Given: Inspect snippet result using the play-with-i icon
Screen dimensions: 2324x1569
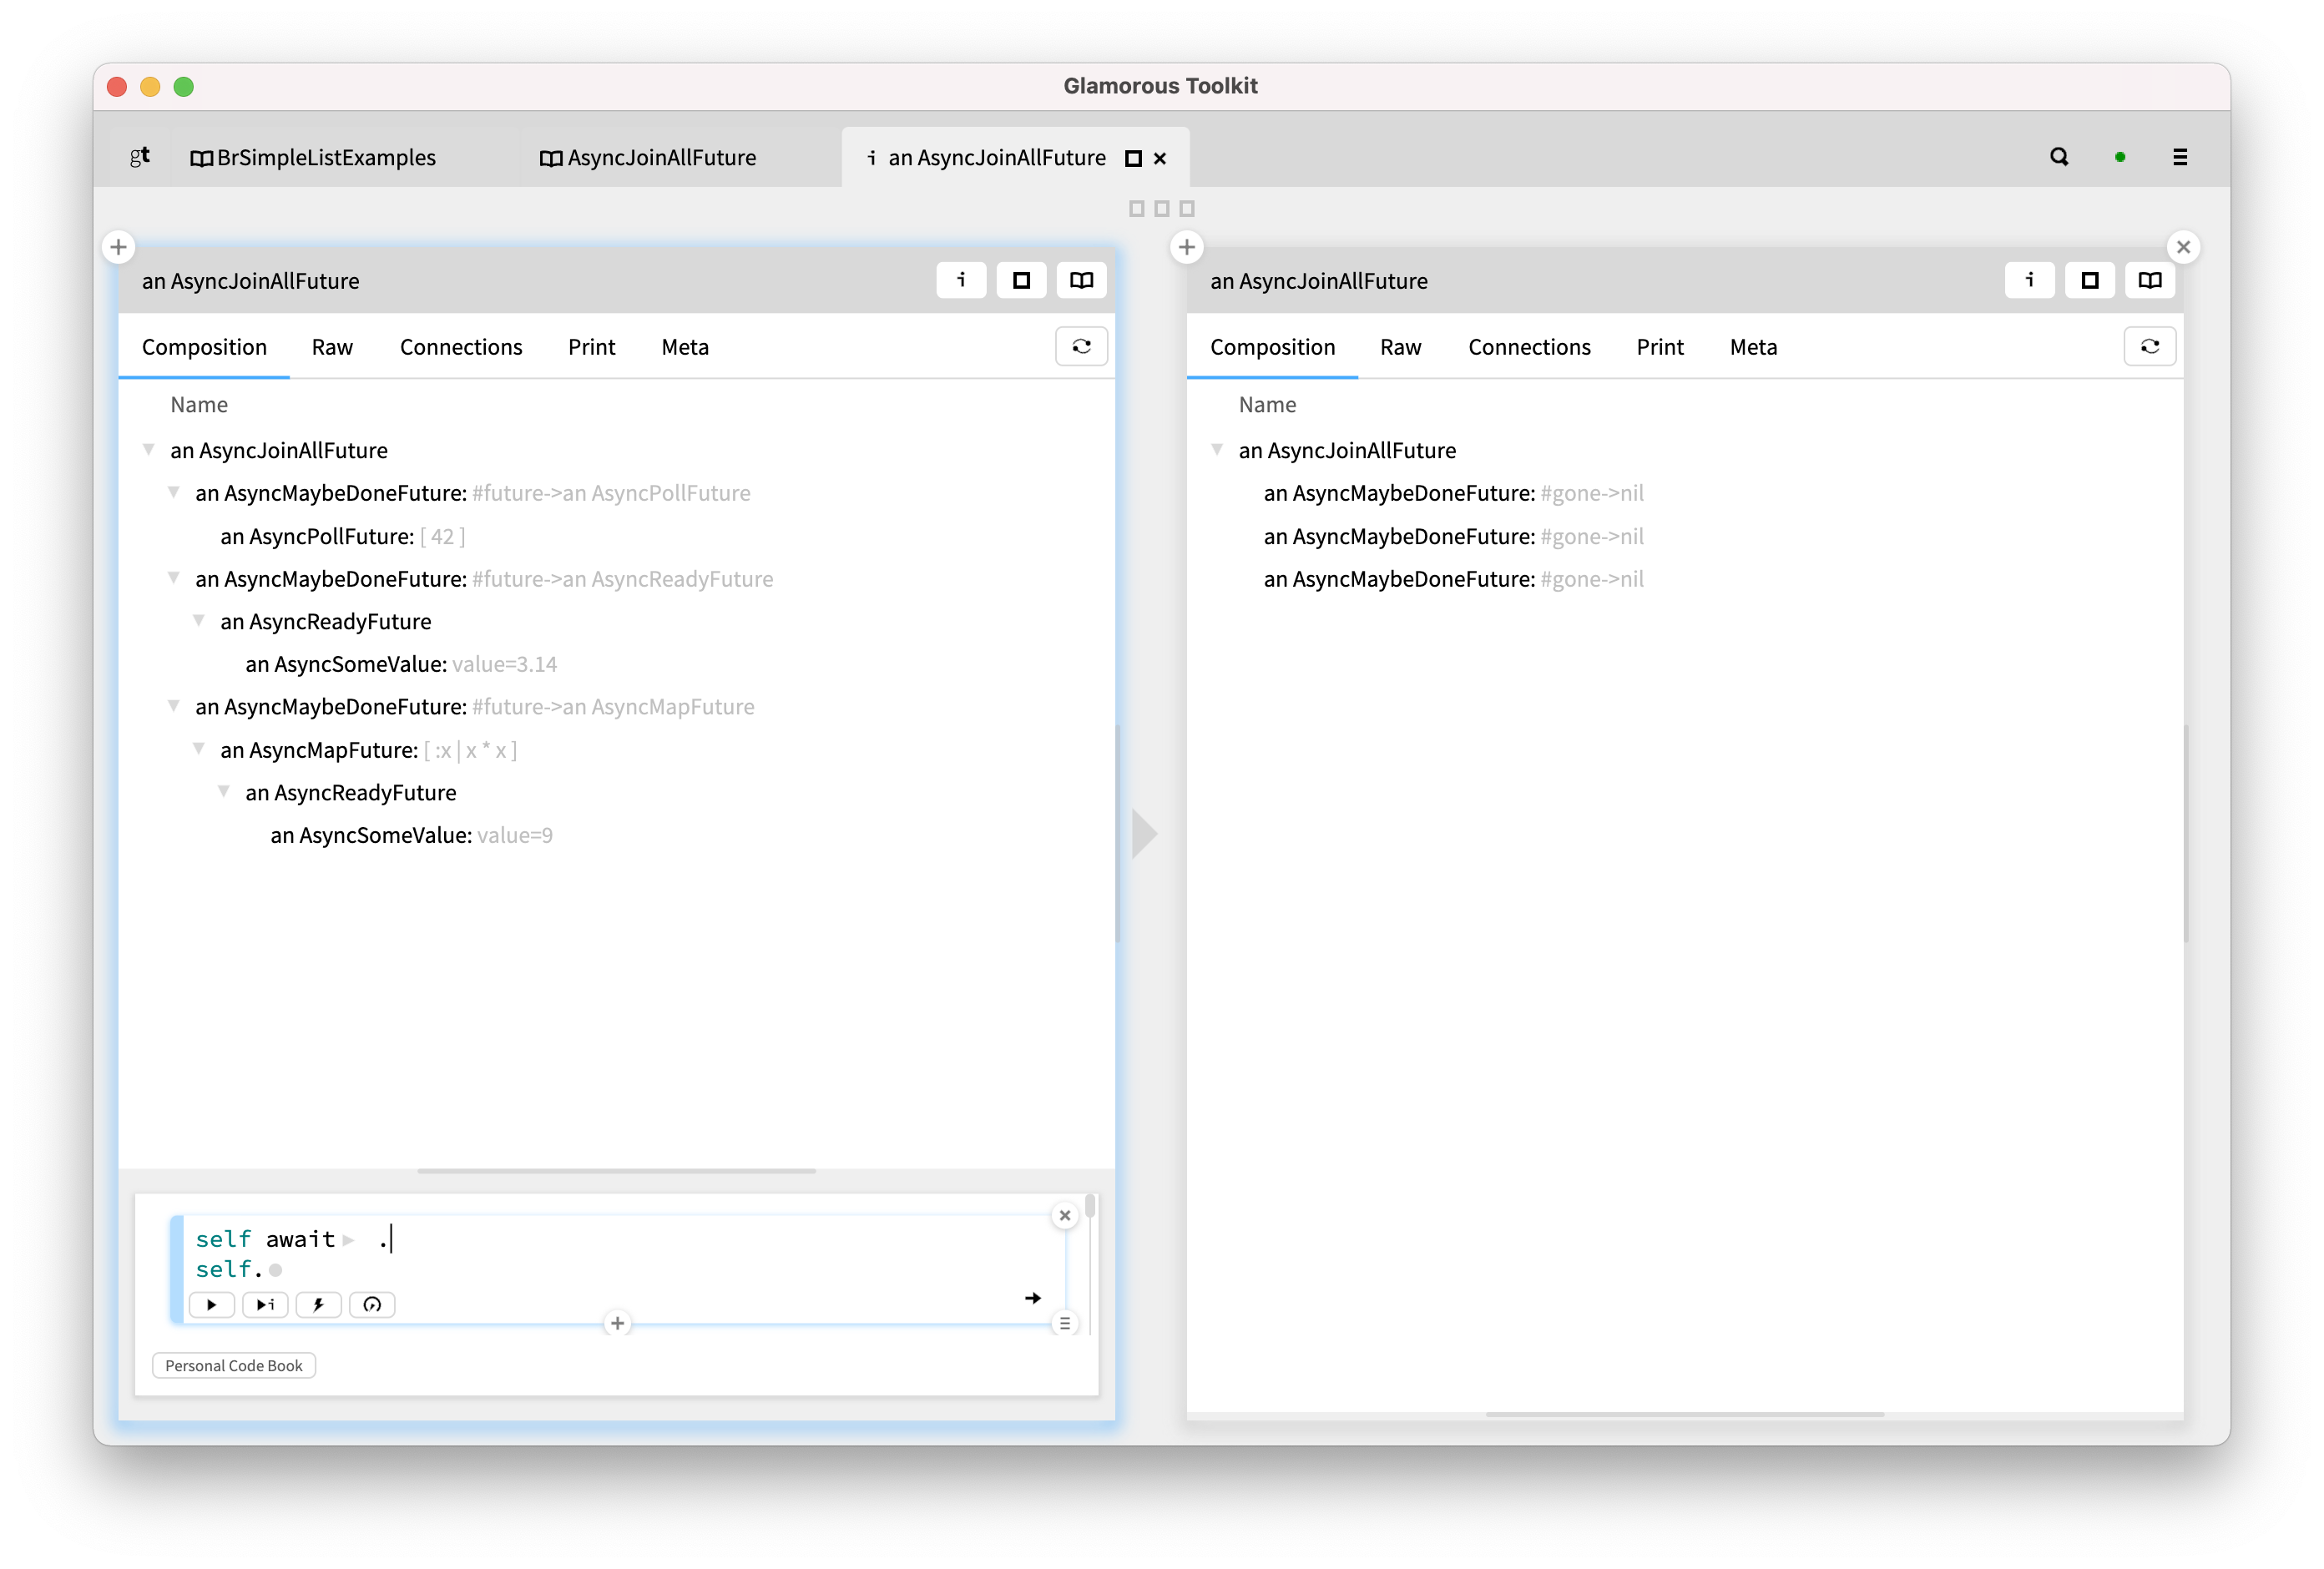Looking at the screenshot, I should (x=265, y=1305).
